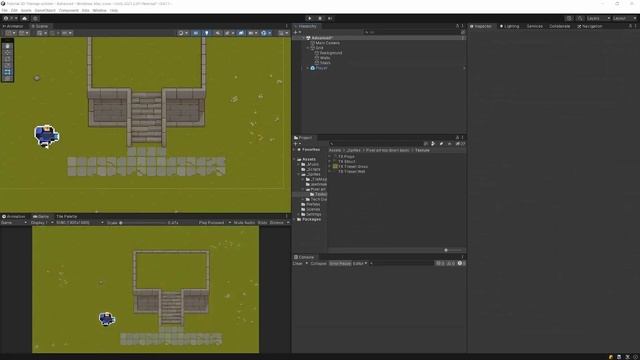Open the Layers dropdown in top toolbar
Viewport: 640px width, 360px height.
coord(598,18)
